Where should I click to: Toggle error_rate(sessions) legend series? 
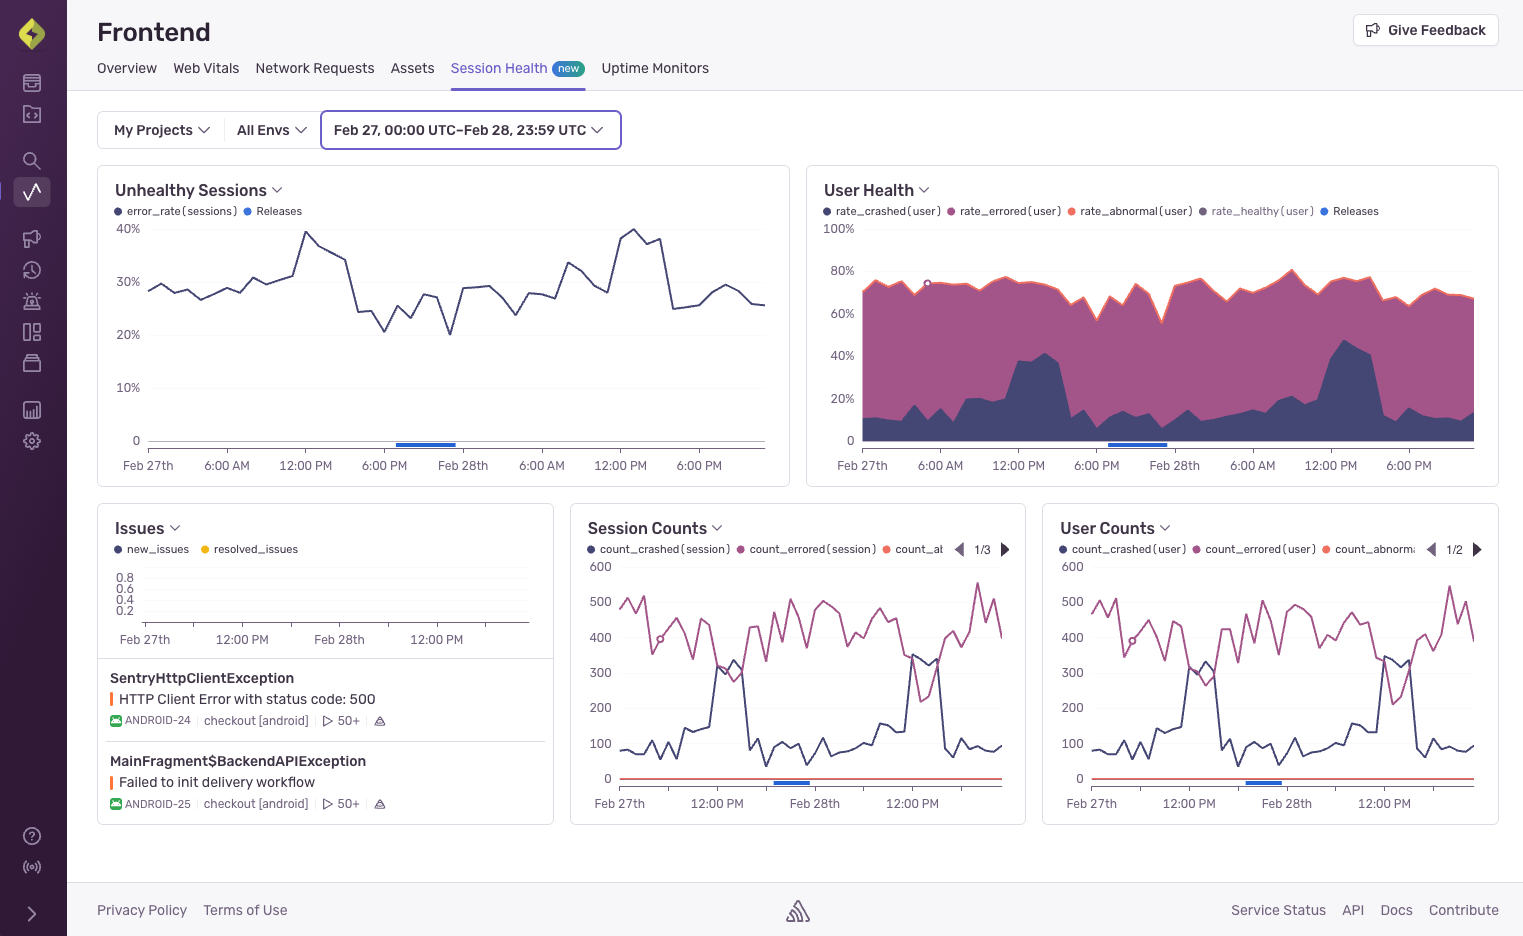tap(176, 211)
